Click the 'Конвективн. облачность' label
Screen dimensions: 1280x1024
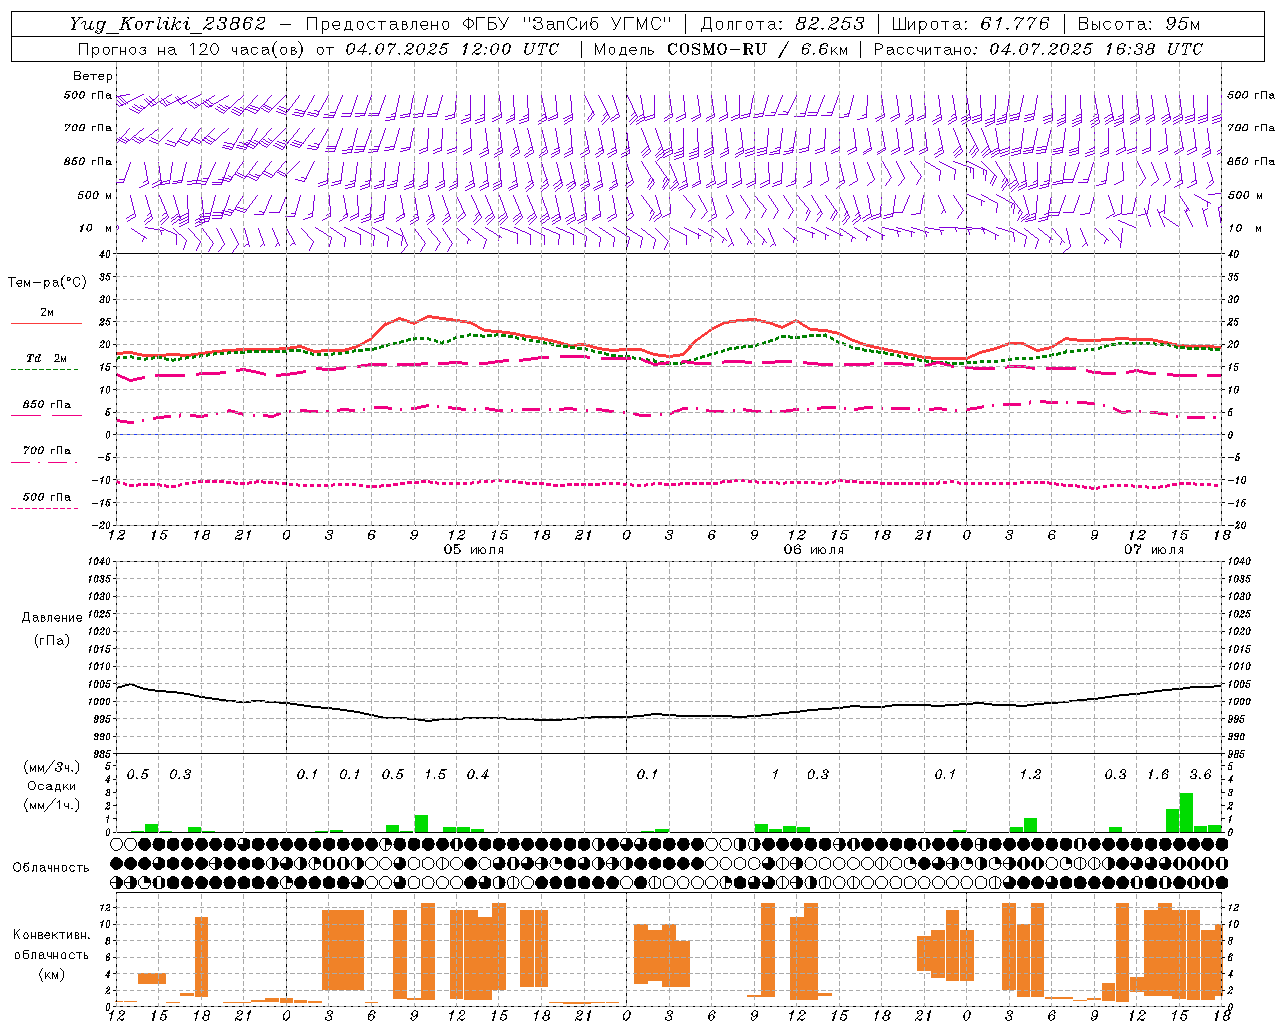pyautogui.click(x=51, y=945)
